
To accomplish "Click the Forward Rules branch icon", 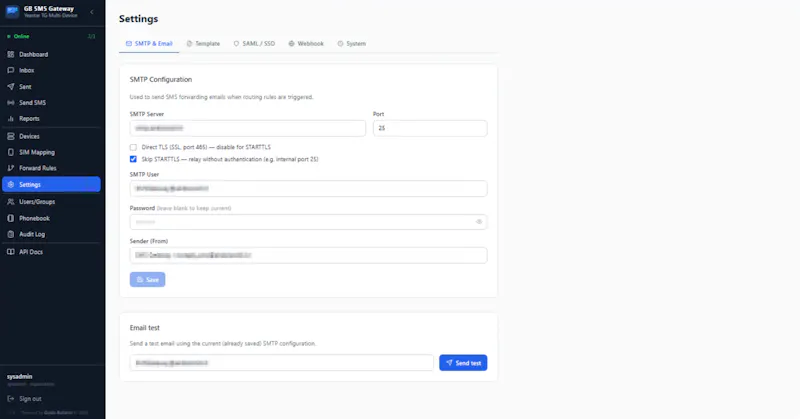I will 11,168.
